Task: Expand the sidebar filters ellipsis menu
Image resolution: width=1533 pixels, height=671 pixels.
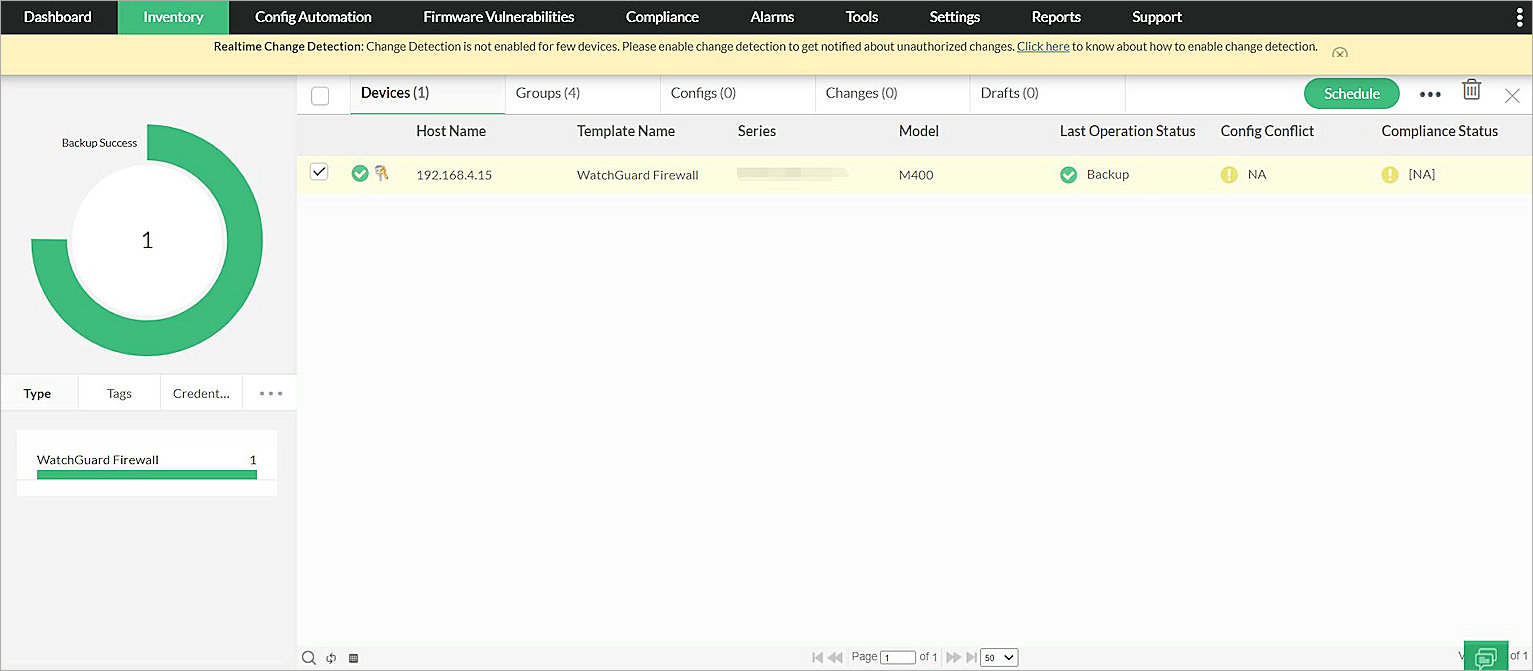Action: 269,392
